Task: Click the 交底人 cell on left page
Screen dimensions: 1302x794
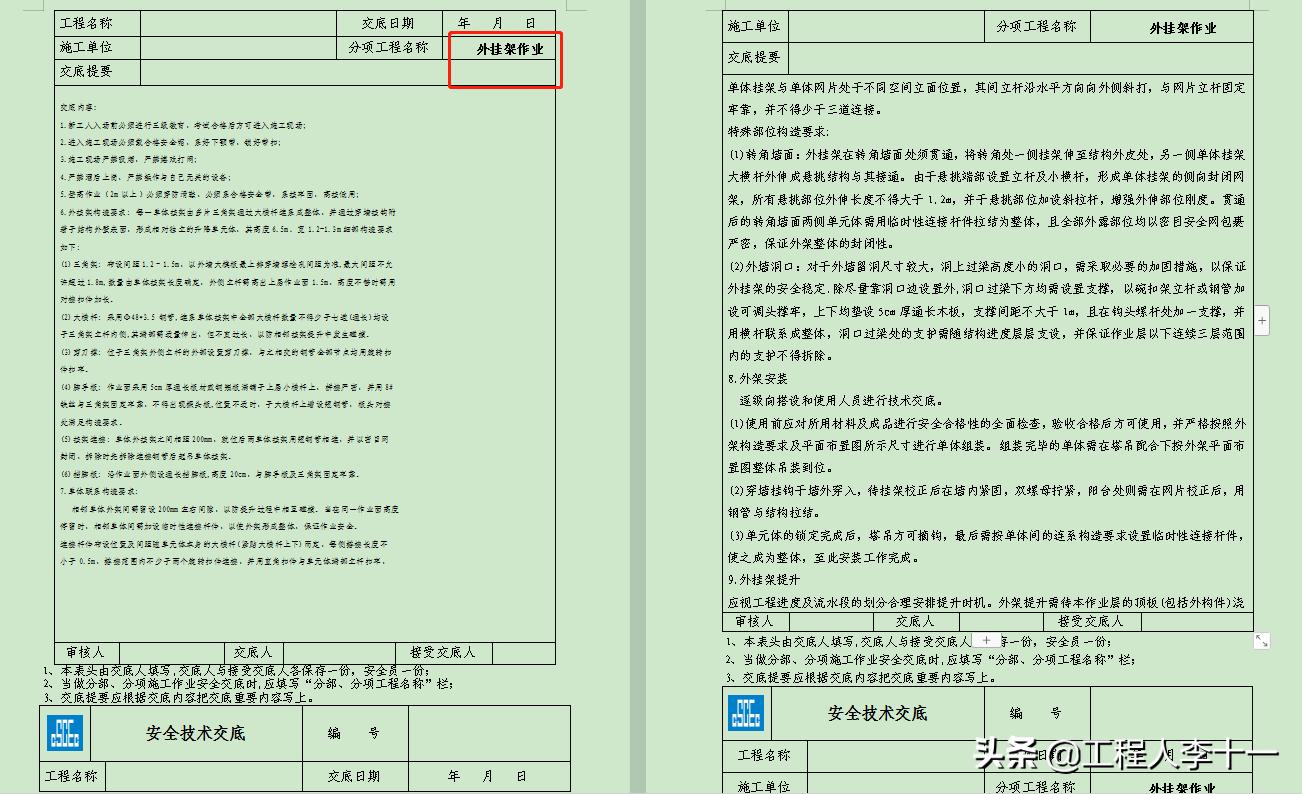Action: pos(253,652)
